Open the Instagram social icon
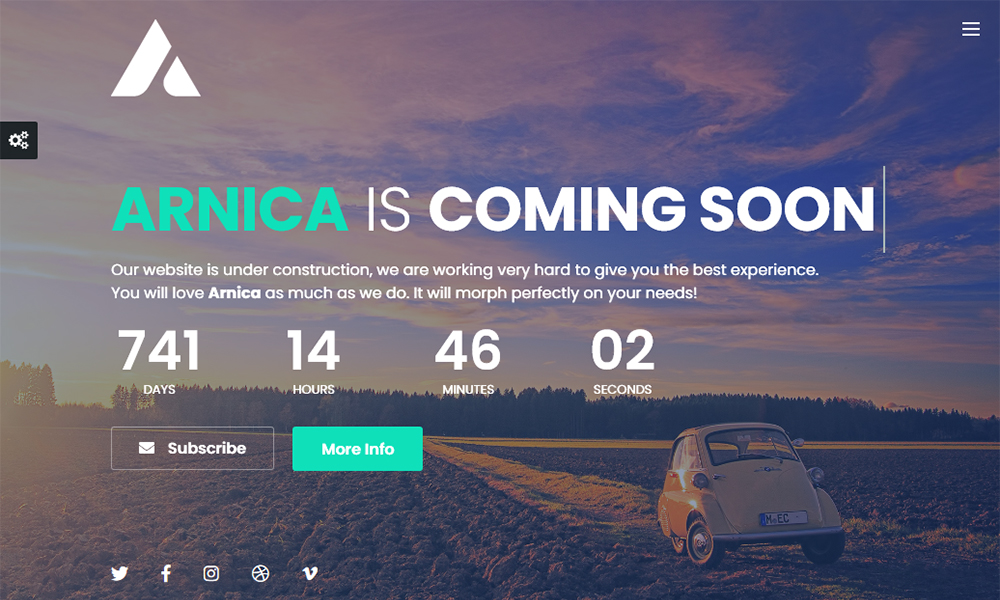Viewport: 1000px width, 600px height. pos(211,573)
